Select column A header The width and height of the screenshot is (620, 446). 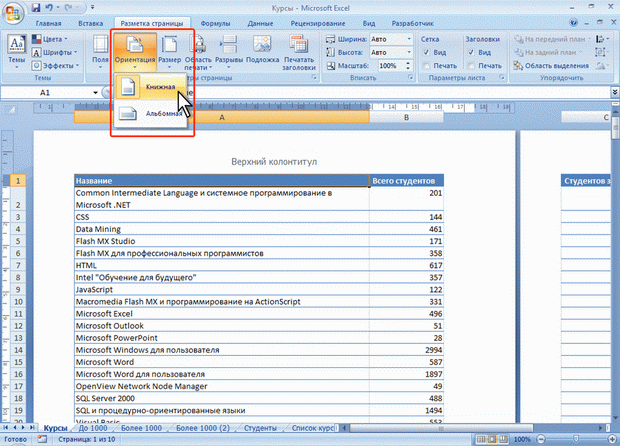[222, 117]
